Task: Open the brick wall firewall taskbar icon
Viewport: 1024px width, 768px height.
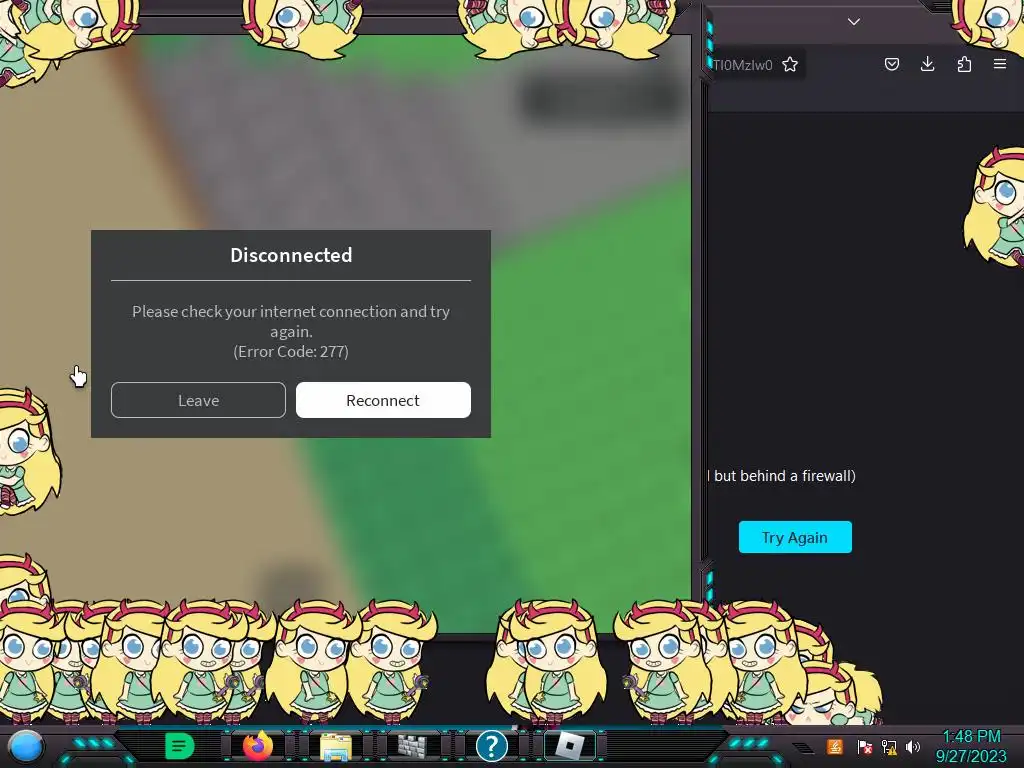Action: (x=413, y=746)
